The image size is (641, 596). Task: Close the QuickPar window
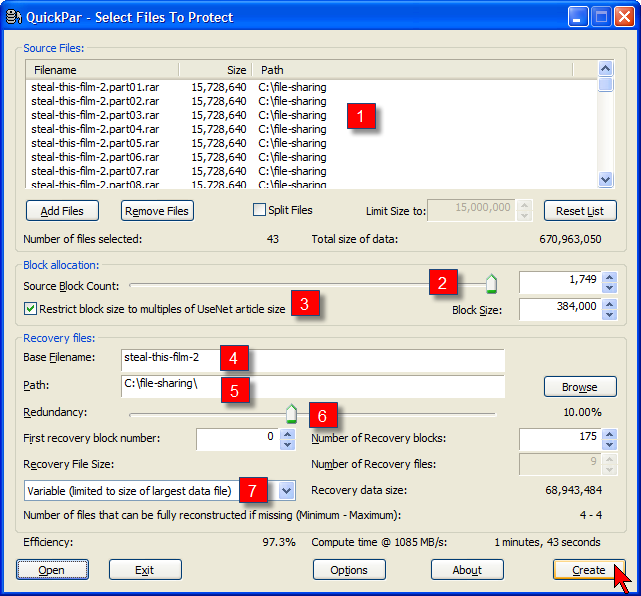point(624,17)
